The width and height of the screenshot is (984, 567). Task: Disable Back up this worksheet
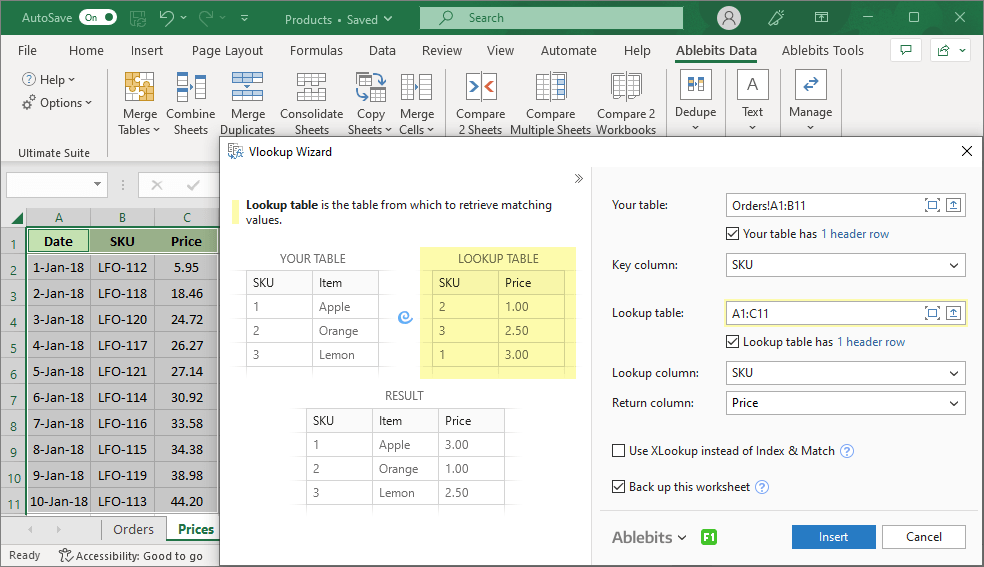coord(619,487)
